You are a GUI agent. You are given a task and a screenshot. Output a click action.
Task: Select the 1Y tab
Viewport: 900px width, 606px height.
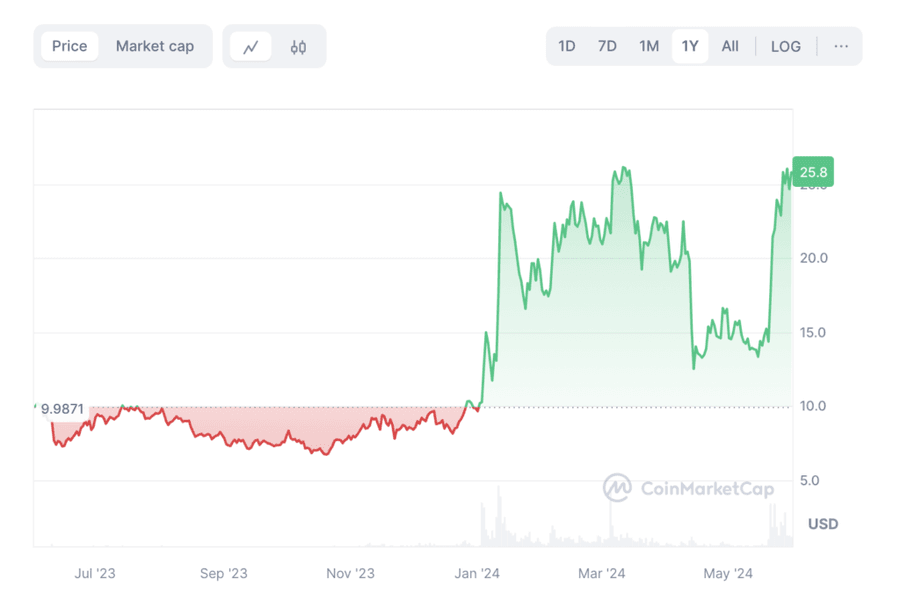coord(690,46)
